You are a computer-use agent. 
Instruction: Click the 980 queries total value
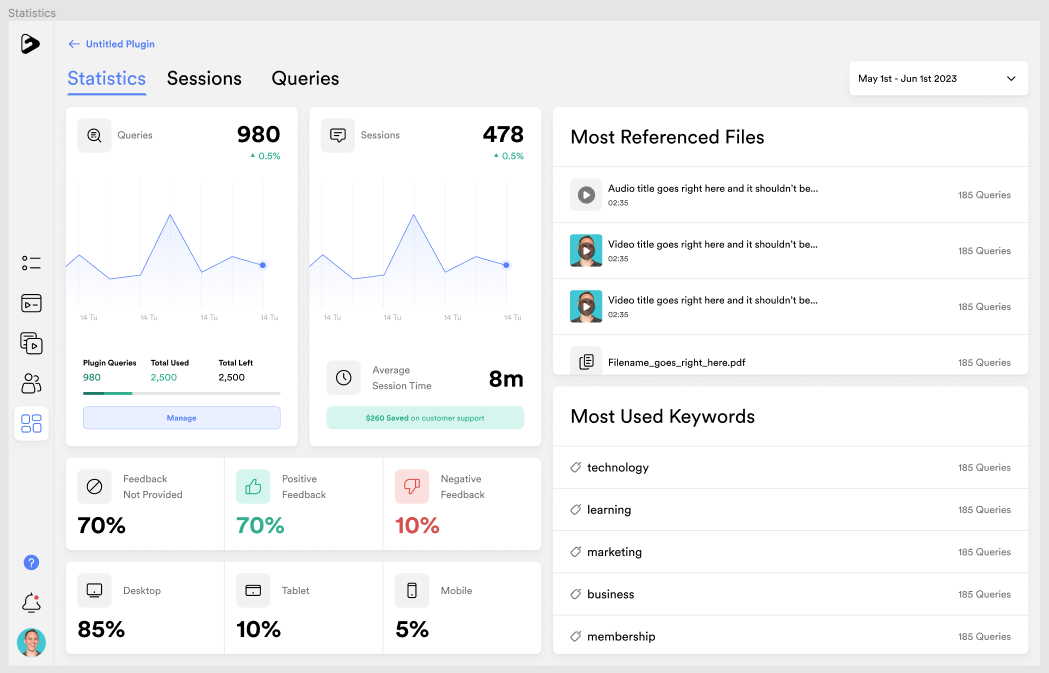pos(258,134)
